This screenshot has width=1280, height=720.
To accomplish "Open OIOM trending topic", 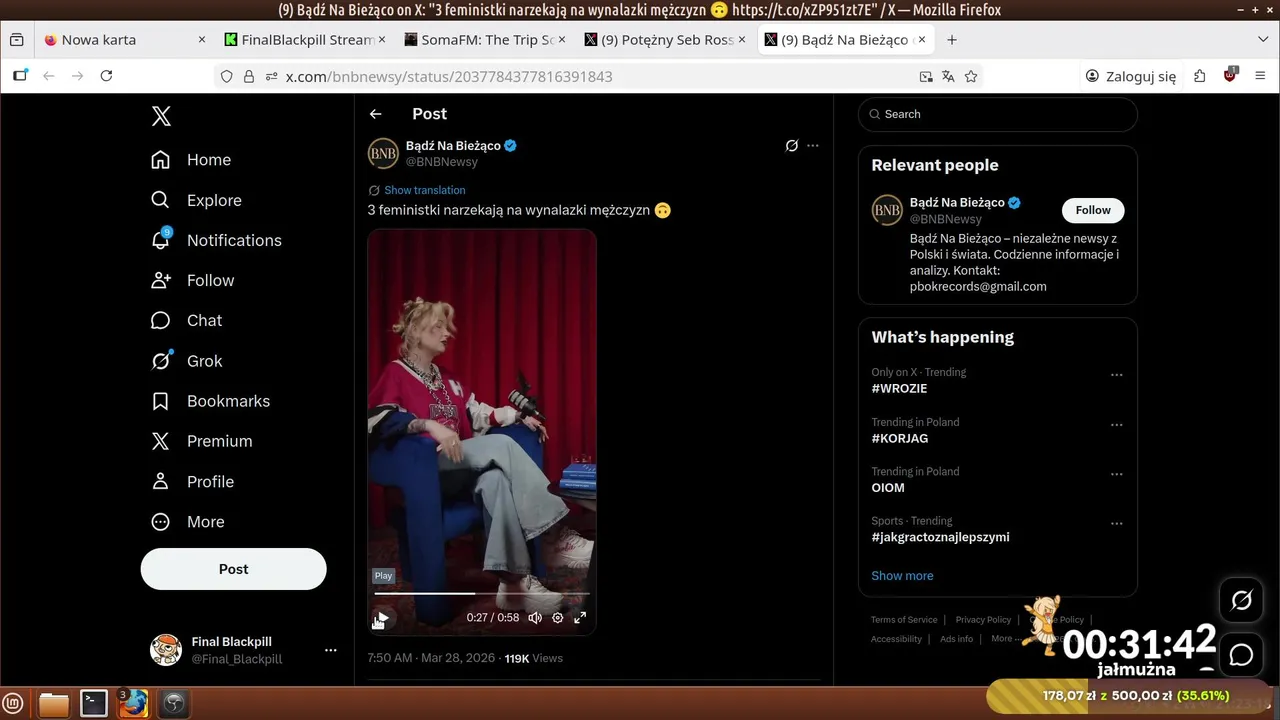I will [888, 488].
